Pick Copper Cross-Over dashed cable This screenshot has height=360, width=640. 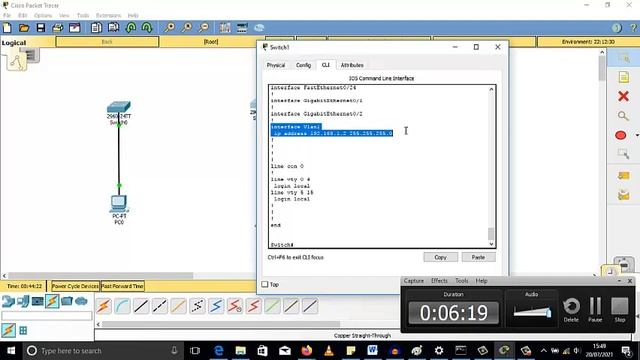pyautogui.click(x=160, y=306)
